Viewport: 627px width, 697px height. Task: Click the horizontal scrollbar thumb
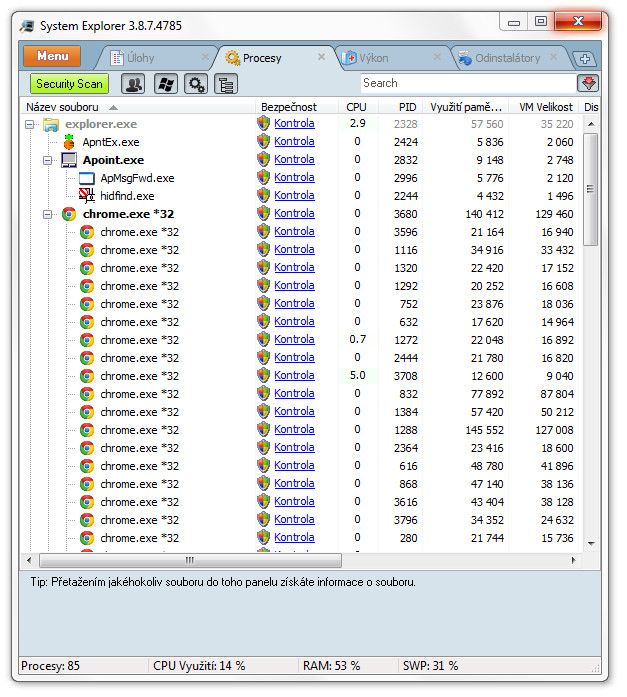pos(190,560)
